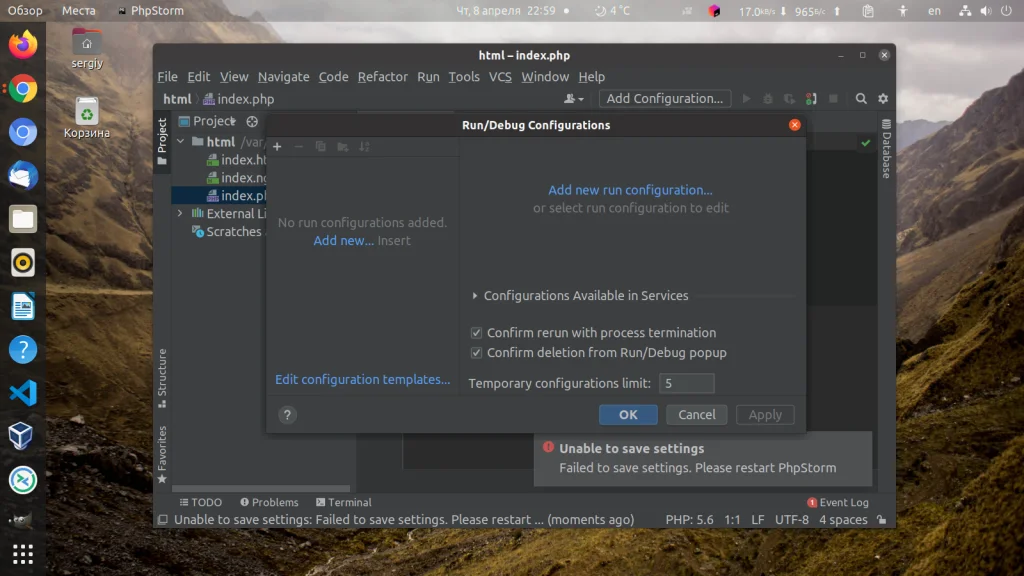1024x576 pixels.
Task: Enable Confirm rerun with process termination
Action: coord(477,332)
